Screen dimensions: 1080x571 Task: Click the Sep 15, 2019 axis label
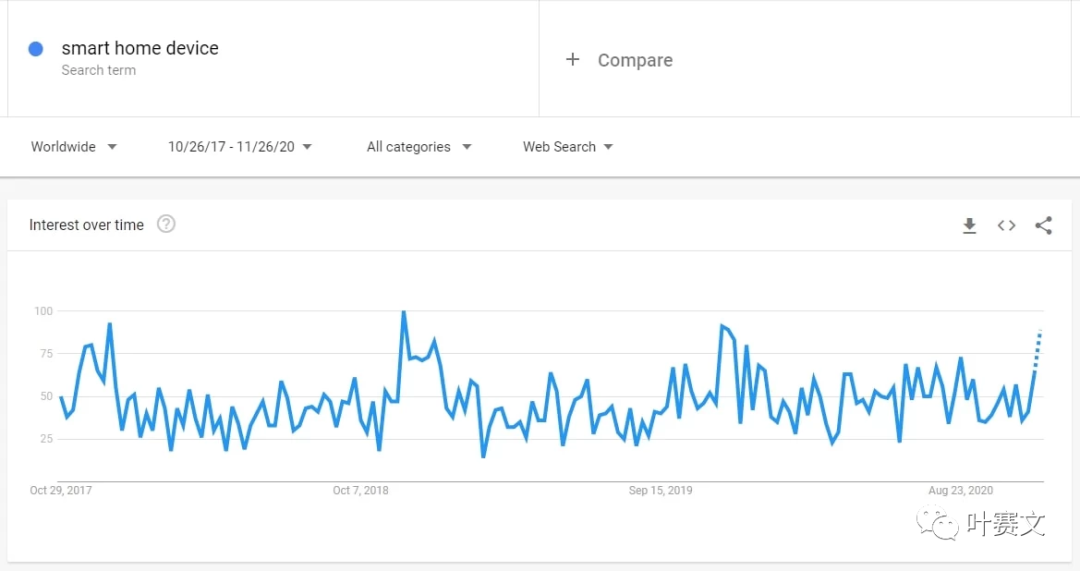pos(660,490)
